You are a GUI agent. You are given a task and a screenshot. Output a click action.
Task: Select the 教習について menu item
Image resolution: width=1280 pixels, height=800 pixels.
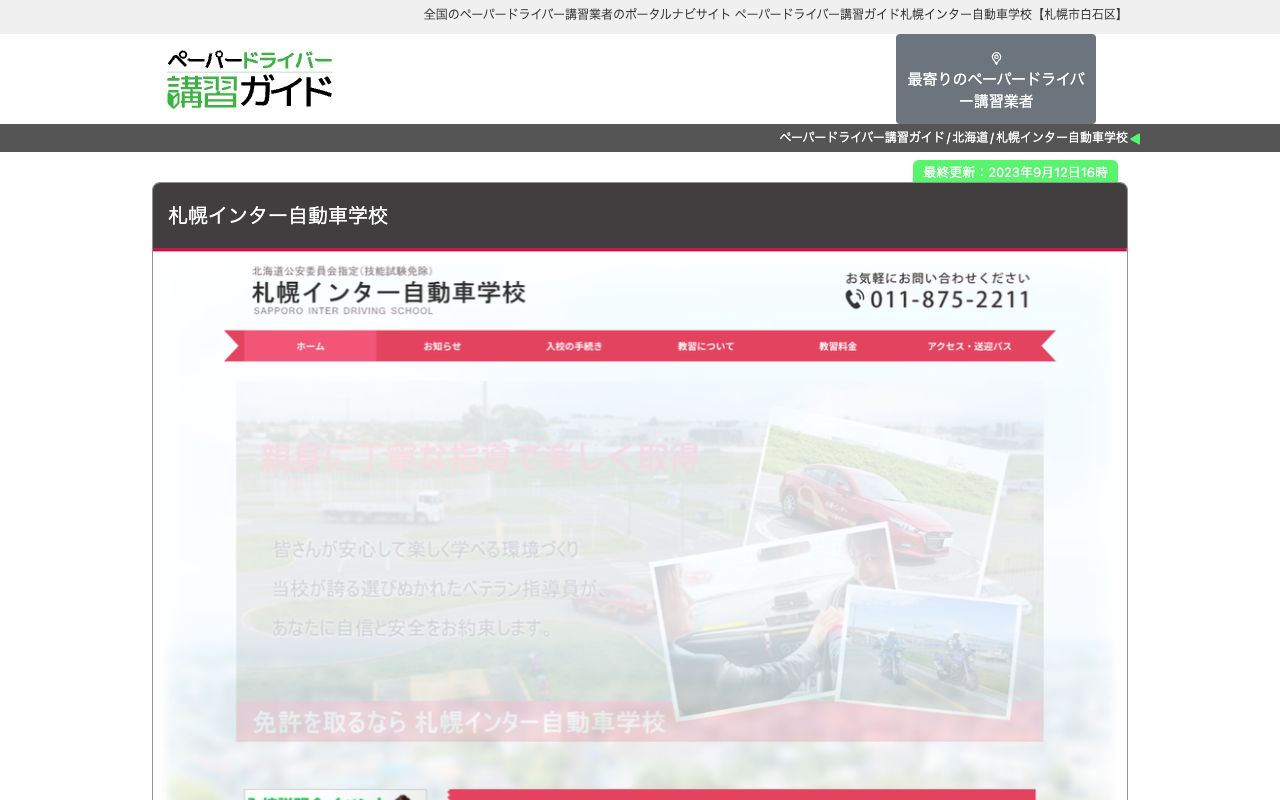[x=704, y=346]
